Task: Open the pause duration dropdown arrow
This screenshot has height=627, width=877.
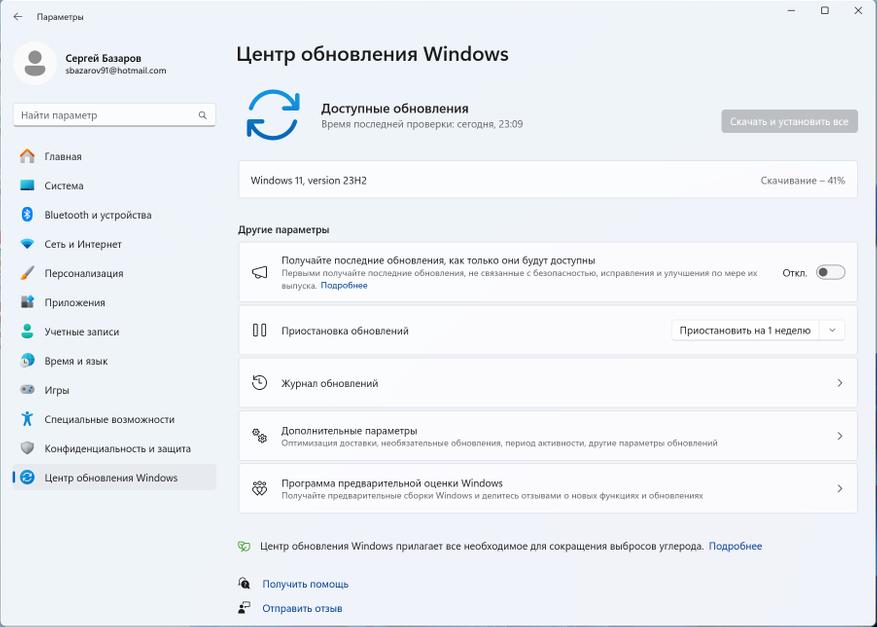Action: [x=832, y=330]
